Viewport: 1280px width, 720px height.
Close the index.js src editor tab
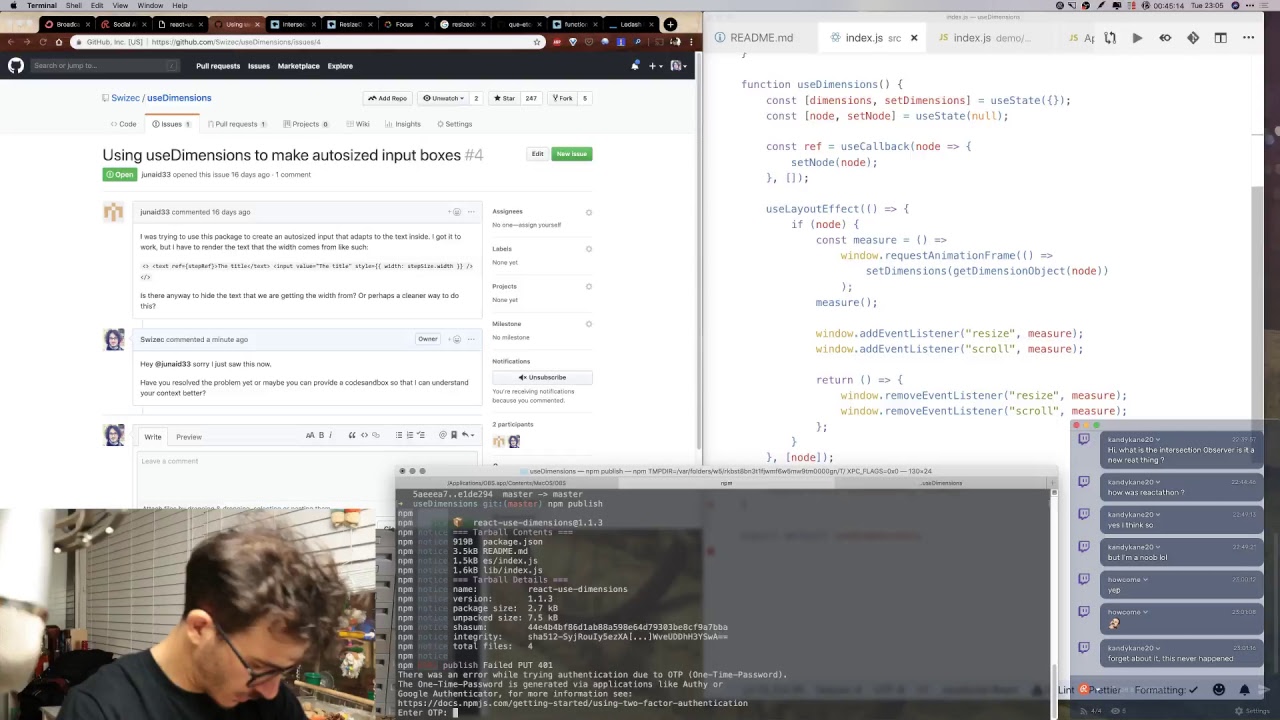pos(913,38)
